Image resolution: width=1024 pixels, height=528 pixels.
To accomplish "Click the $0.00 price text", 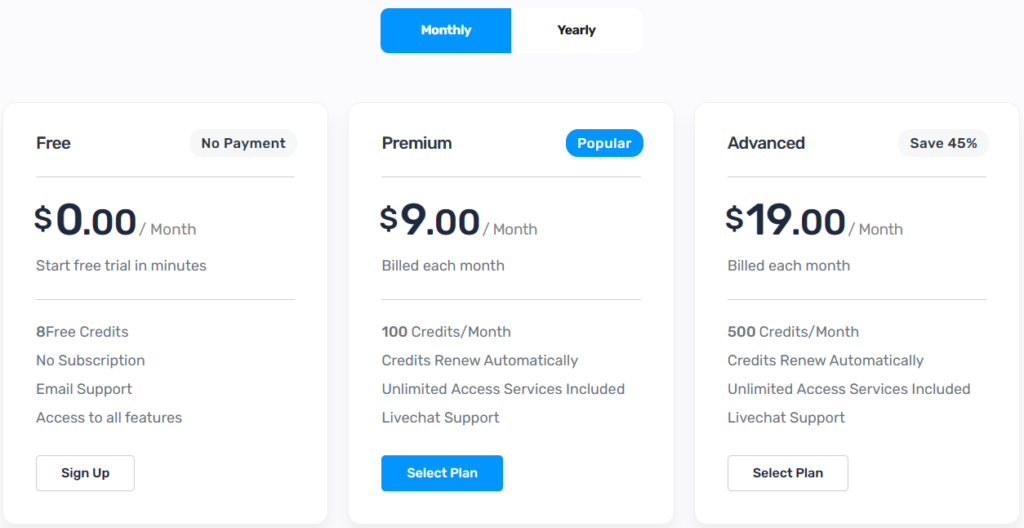I will tap(86, 221).
